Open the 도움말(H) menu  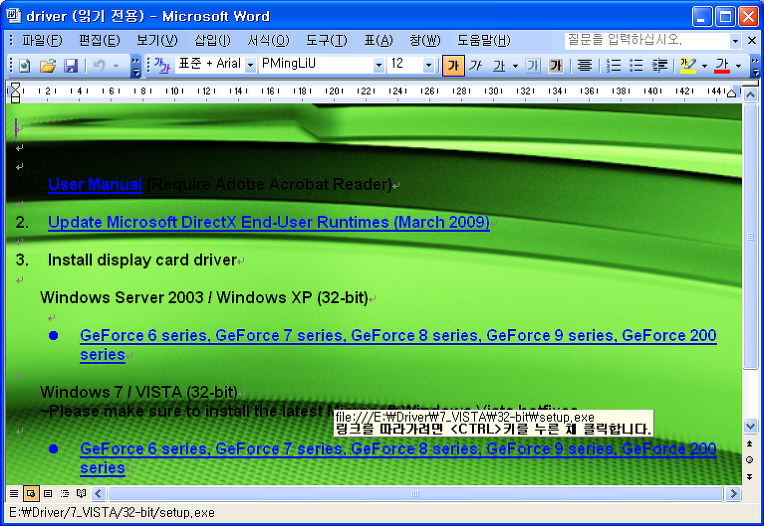tap(483, 40)
